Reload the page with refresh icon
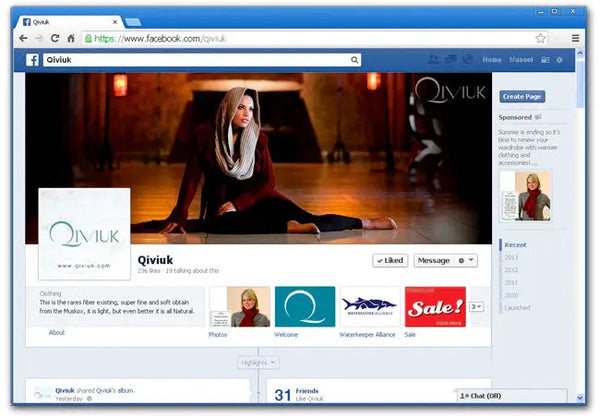The image size is (600, 416). pos(55,38)
